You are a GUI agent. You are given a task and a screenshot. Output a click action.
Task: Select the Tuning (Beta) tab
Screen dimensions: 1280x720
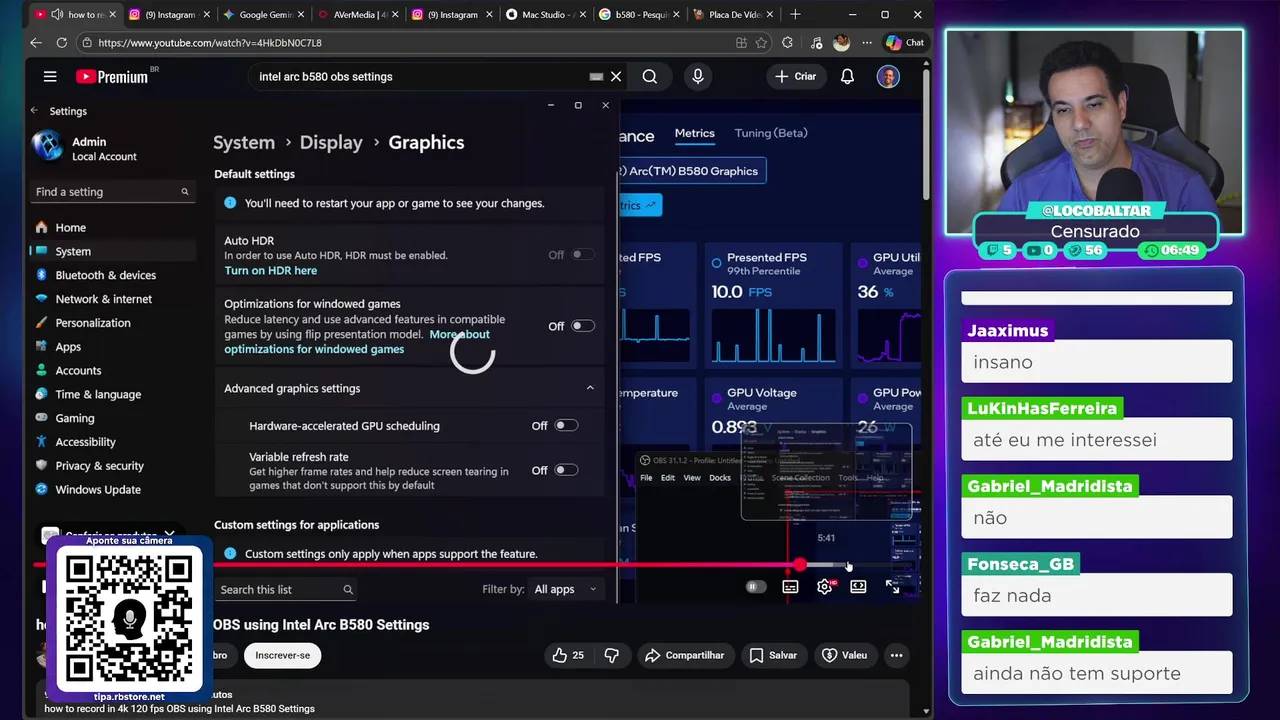pyautogui.click(x=771, y=133)
